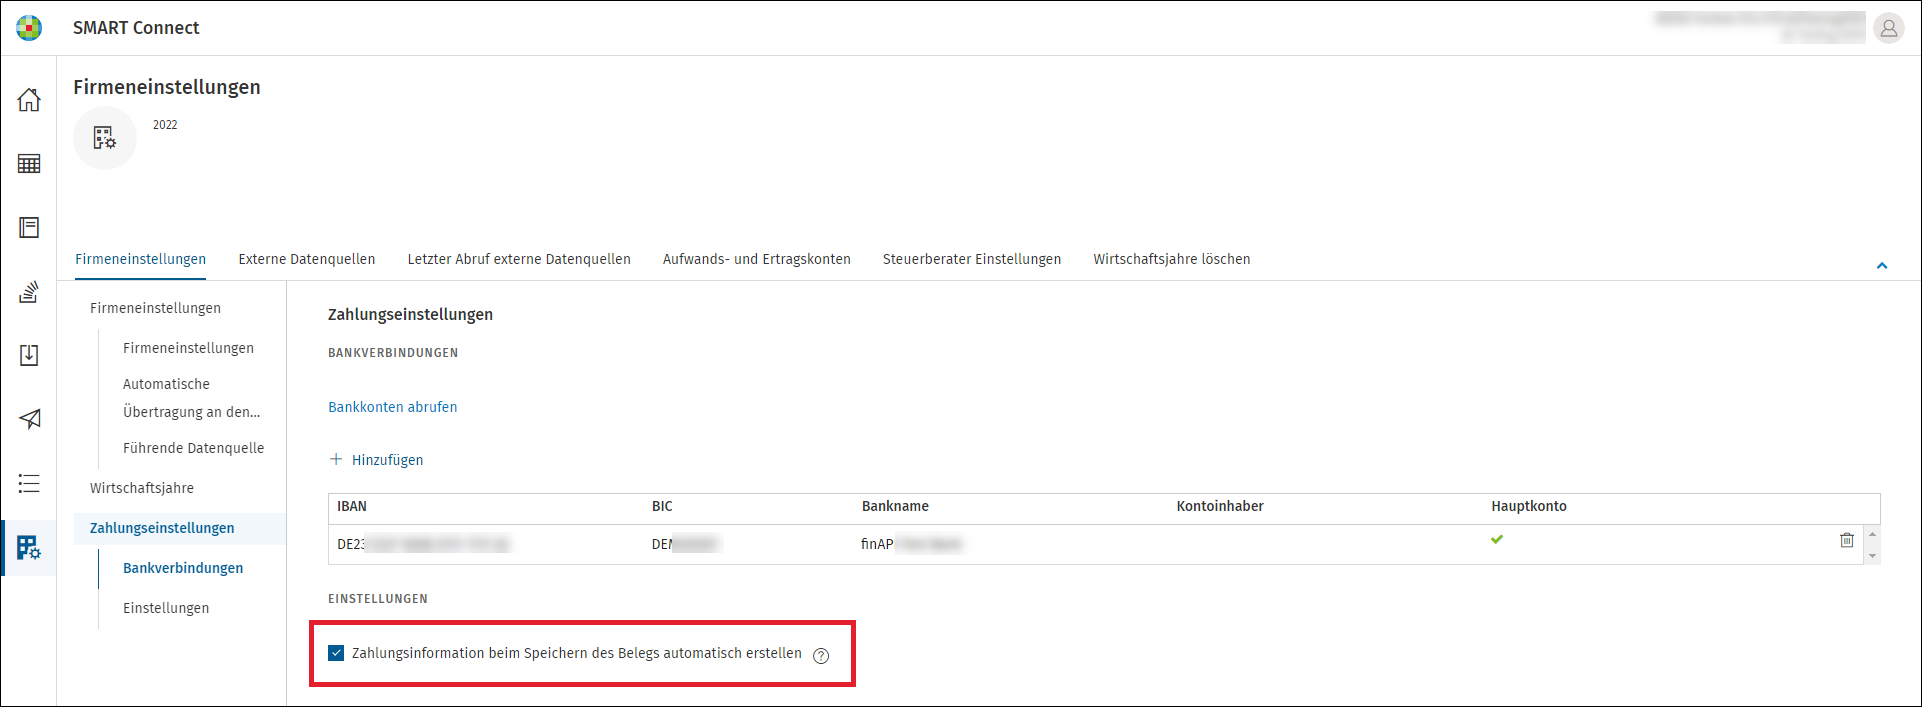Open the paper plane send icon in the sidebar
Image resolution: width=1922 pixels, height=707 pixels.
pos(29,419)
